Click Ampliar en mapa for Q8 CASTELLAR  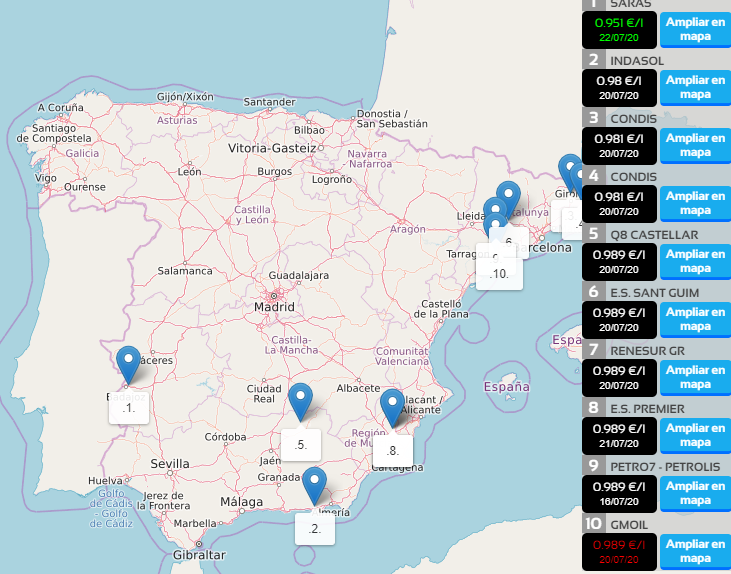[695, 261]
